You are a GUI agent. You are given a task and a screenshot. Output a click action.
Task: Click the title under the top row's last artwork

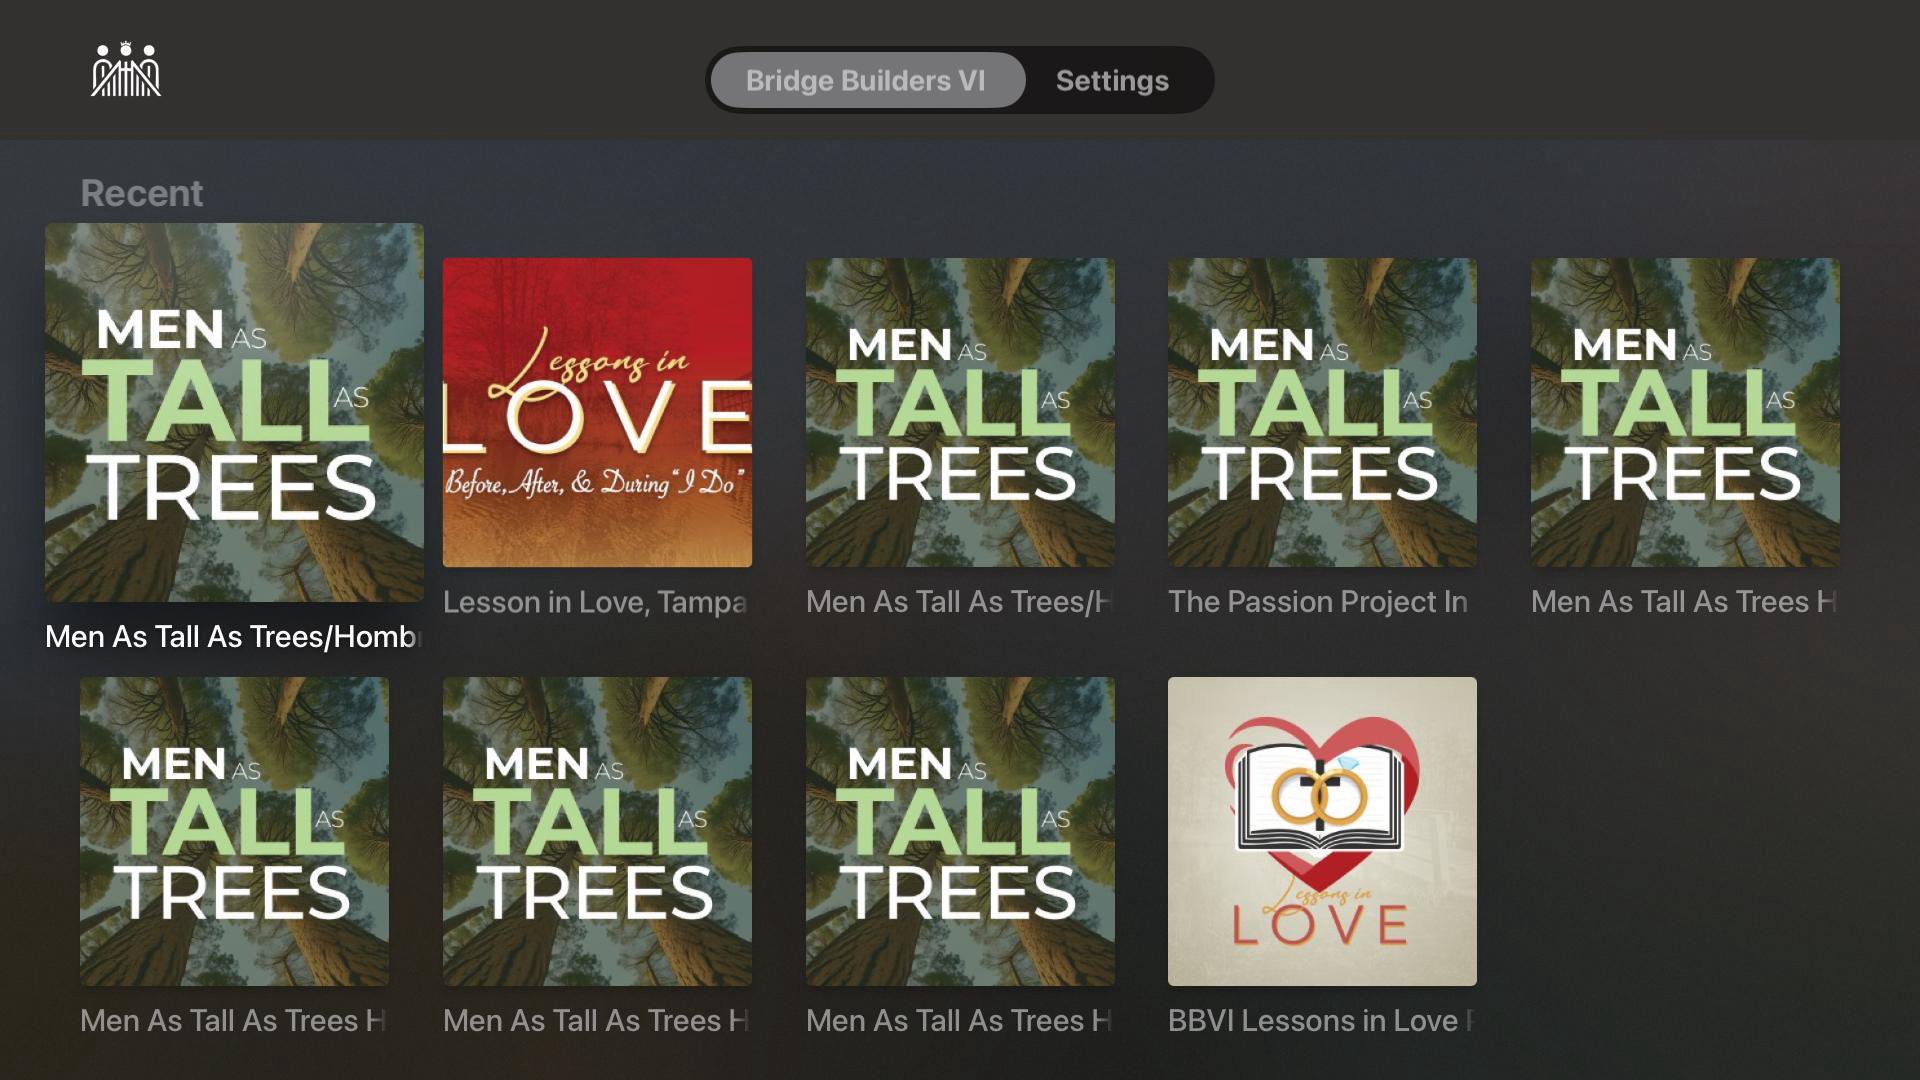point(1683,602)
